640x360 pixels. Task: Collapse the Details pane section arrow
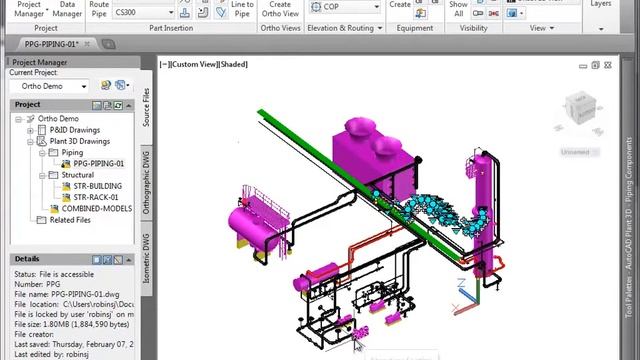coord(129,260)
